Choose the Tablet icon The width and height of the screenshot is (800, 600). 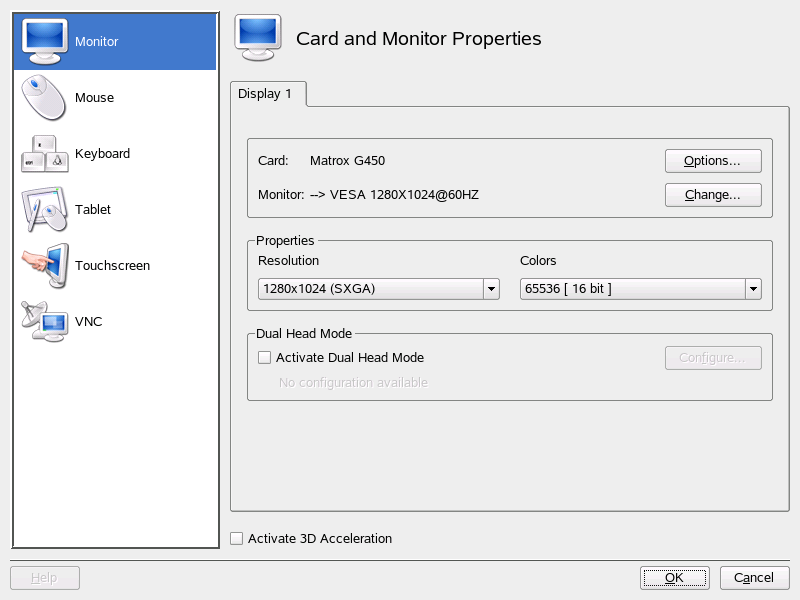click(44, 210)
